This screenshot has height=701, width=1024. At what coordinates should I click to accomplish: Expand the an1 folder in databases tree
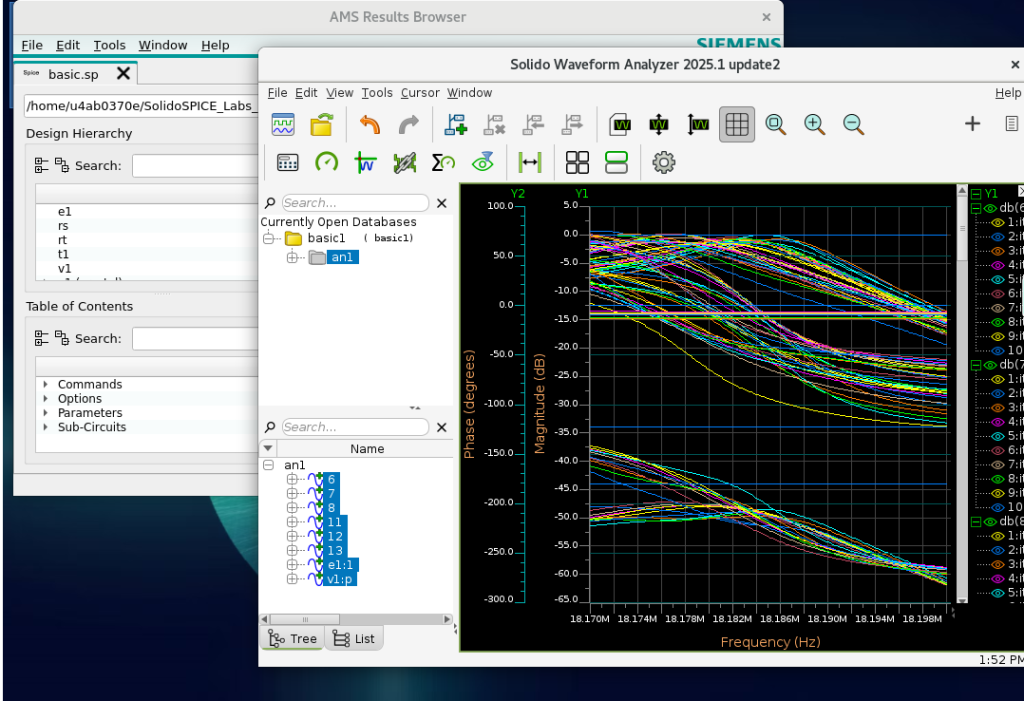tap(292, 257)
